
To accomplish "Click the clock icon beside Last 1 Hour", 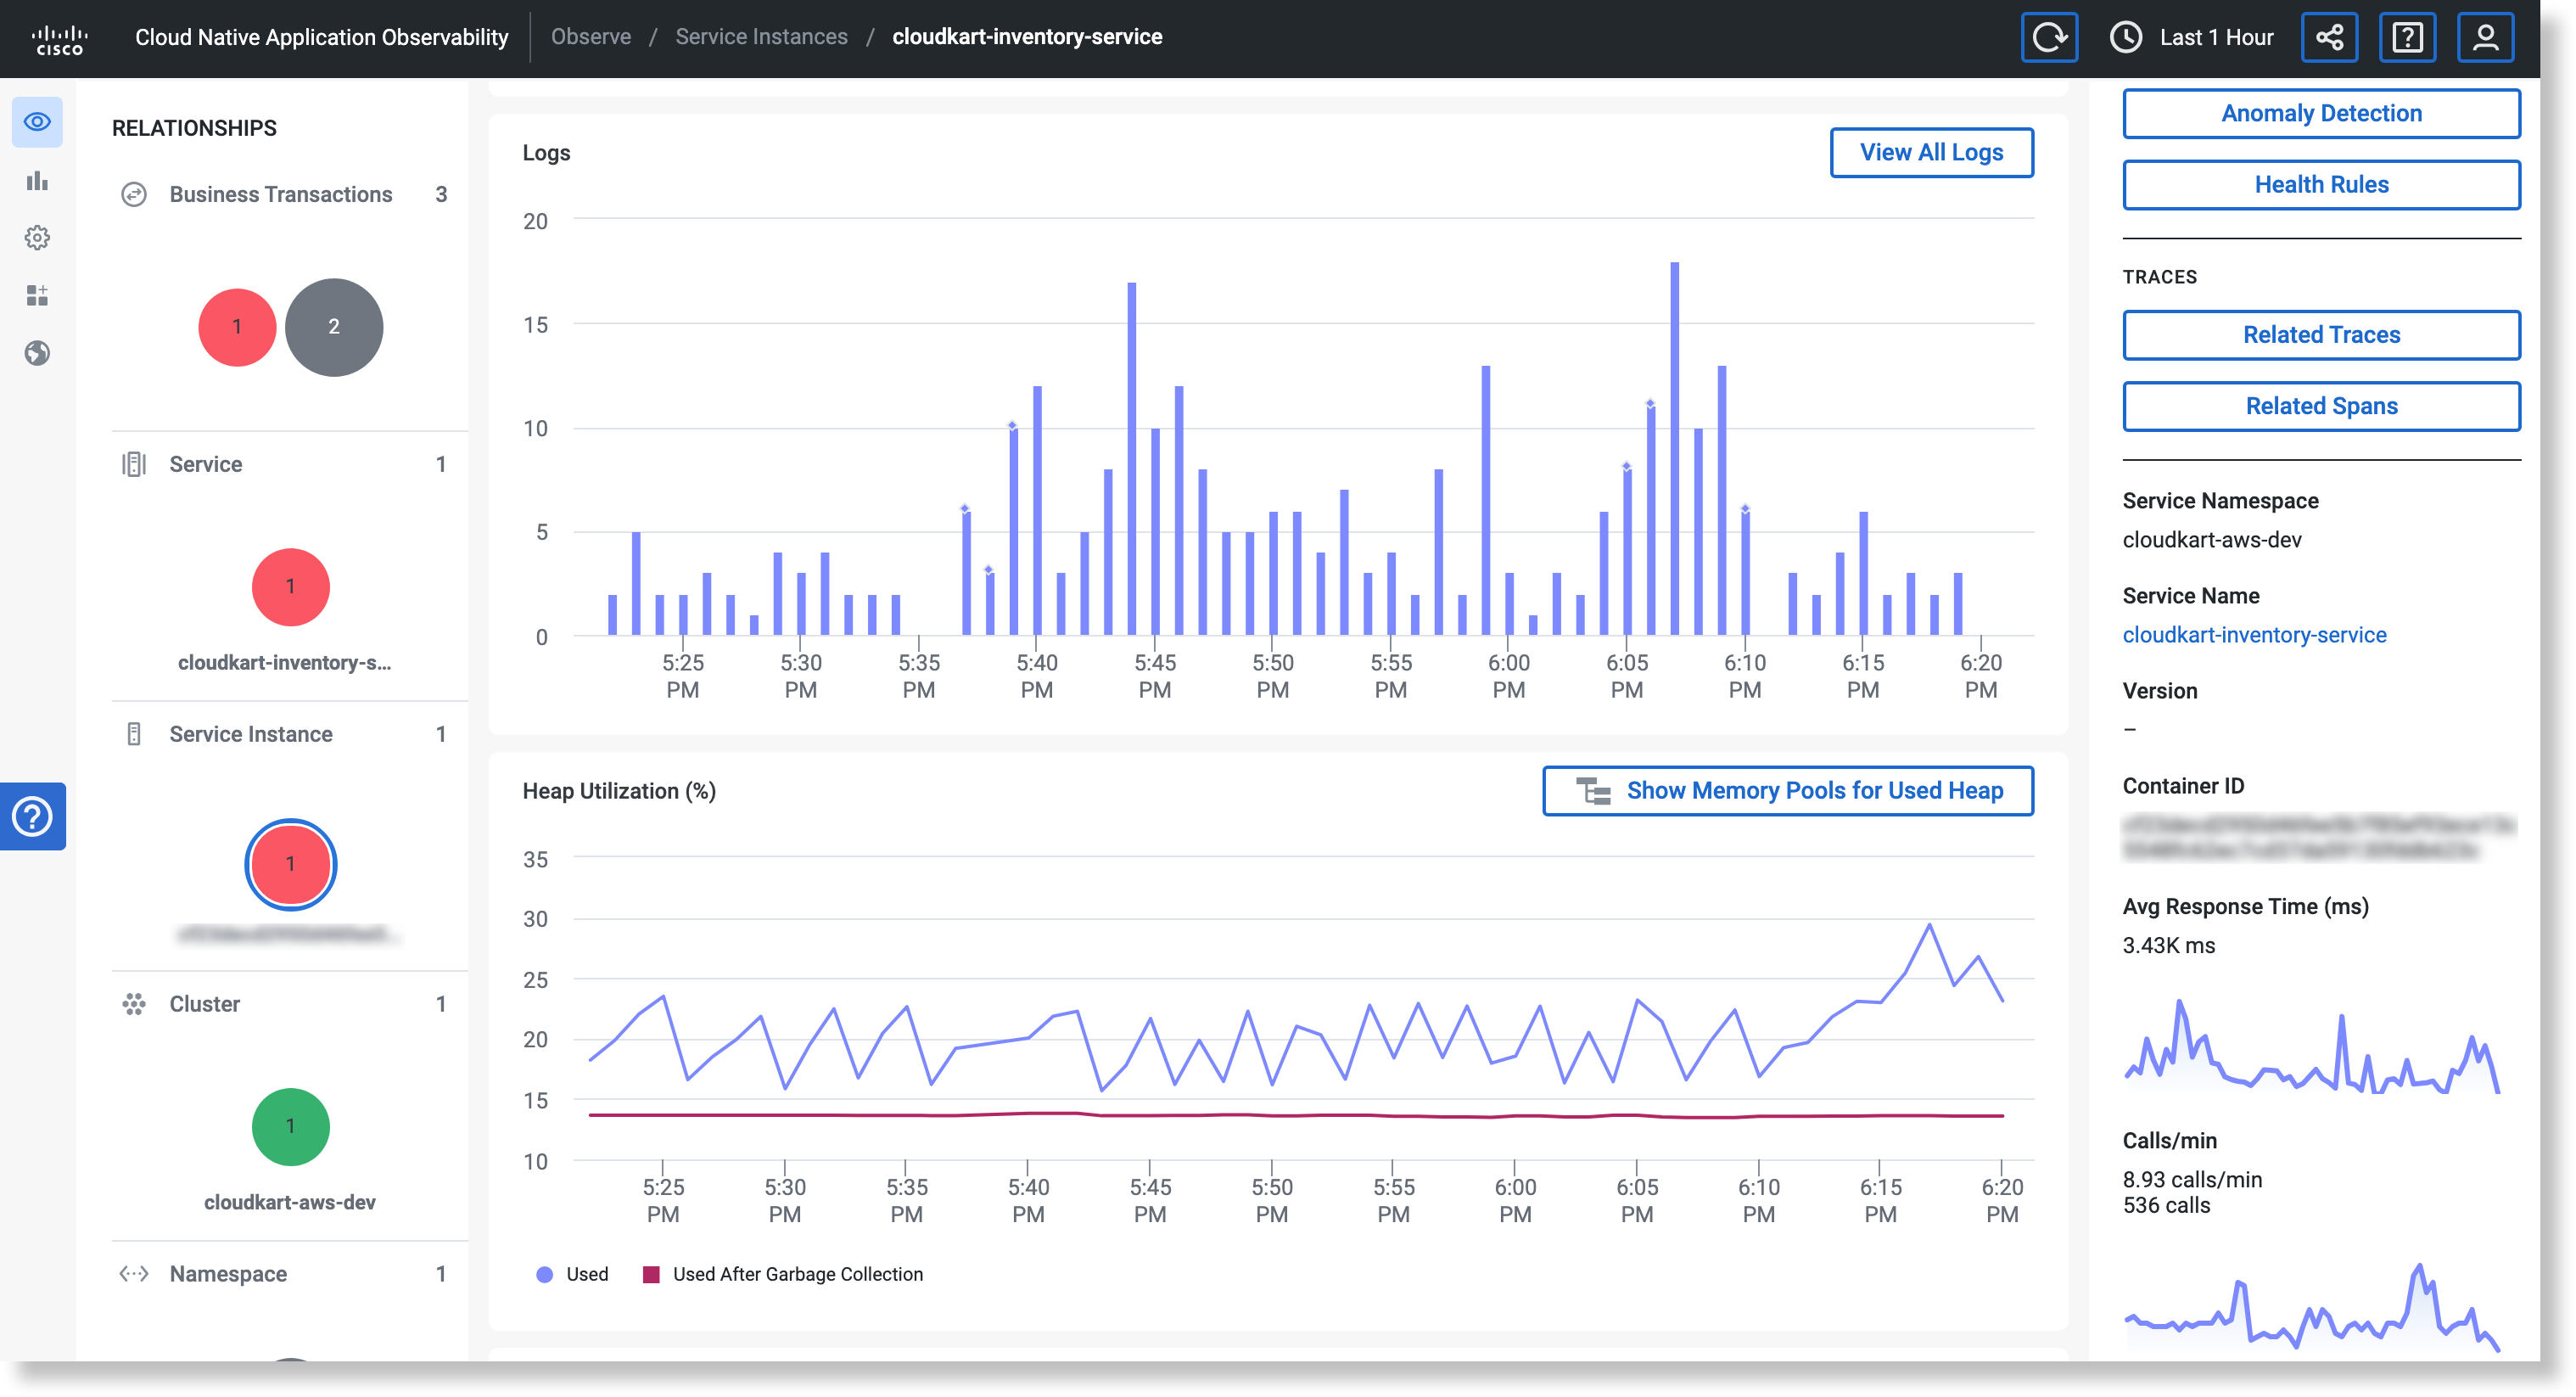I will (x=2125, y=38).
